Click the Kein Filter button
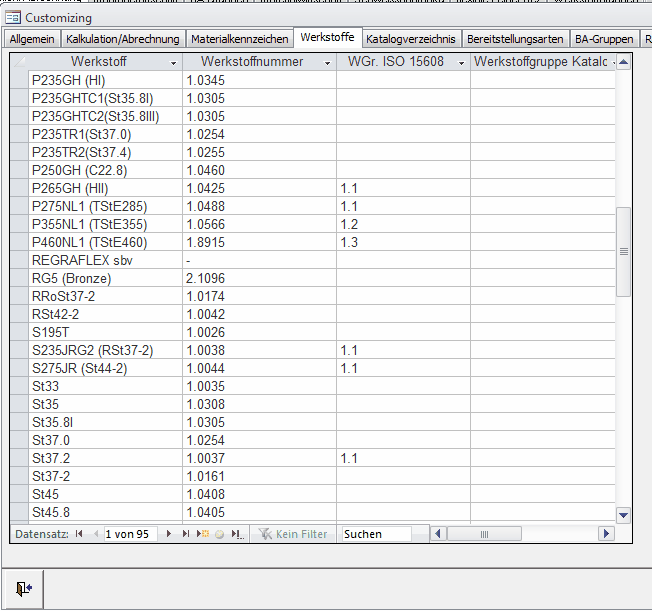The height and width of the screenshot is (611, 652). (x=293, y=534)
